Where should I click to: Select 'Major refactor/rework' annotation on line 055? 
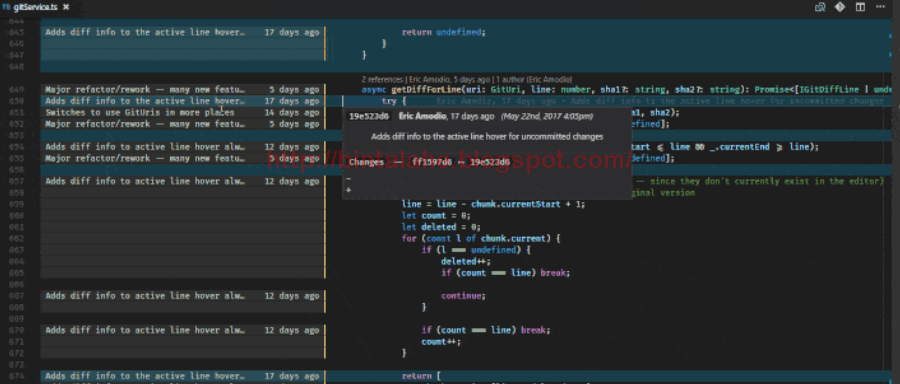coord(183,158)
